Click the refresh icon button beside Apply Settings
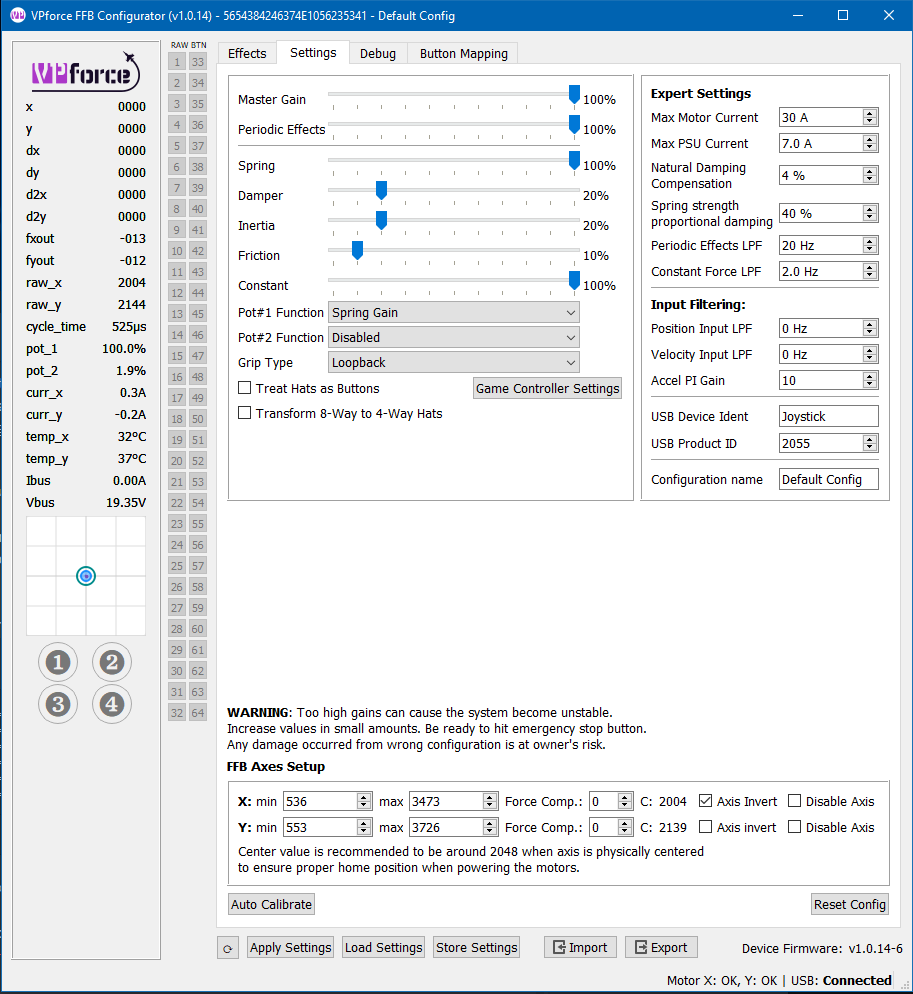The height and width of the screenshot is (994, 913). 228,948
